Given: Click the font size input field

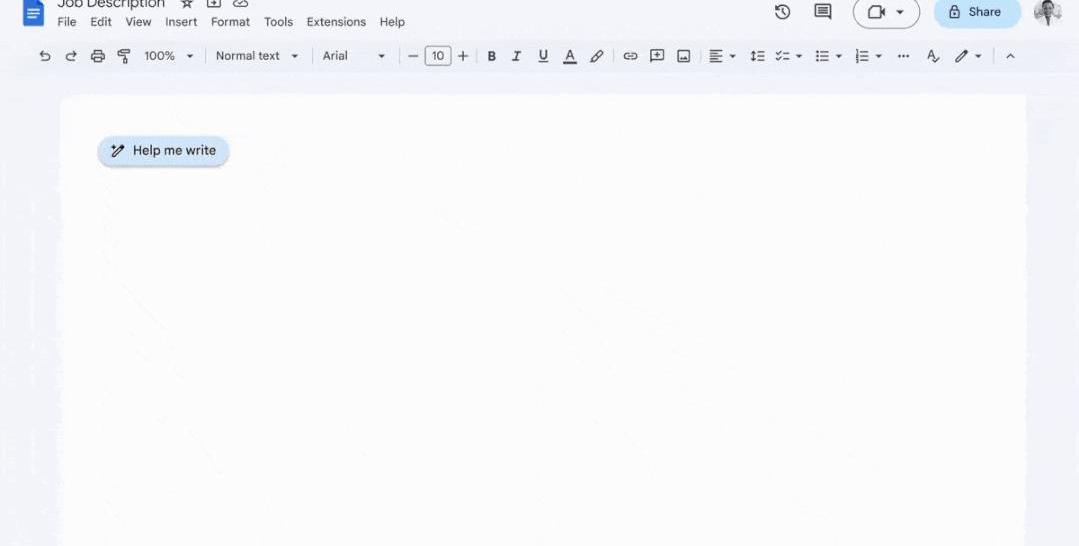Looking at the screenshot, I should pyautogui.click(x=438, y=56).
